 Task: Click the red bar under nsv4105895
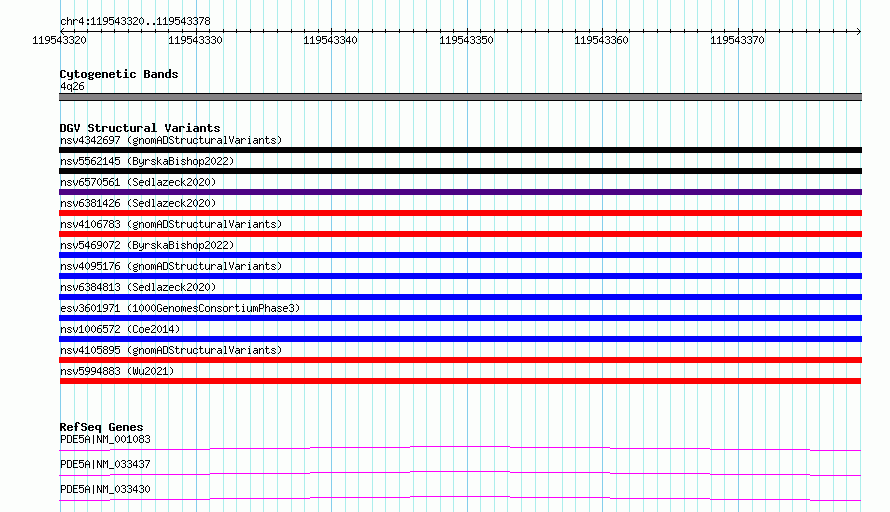(x=460, y=360)
